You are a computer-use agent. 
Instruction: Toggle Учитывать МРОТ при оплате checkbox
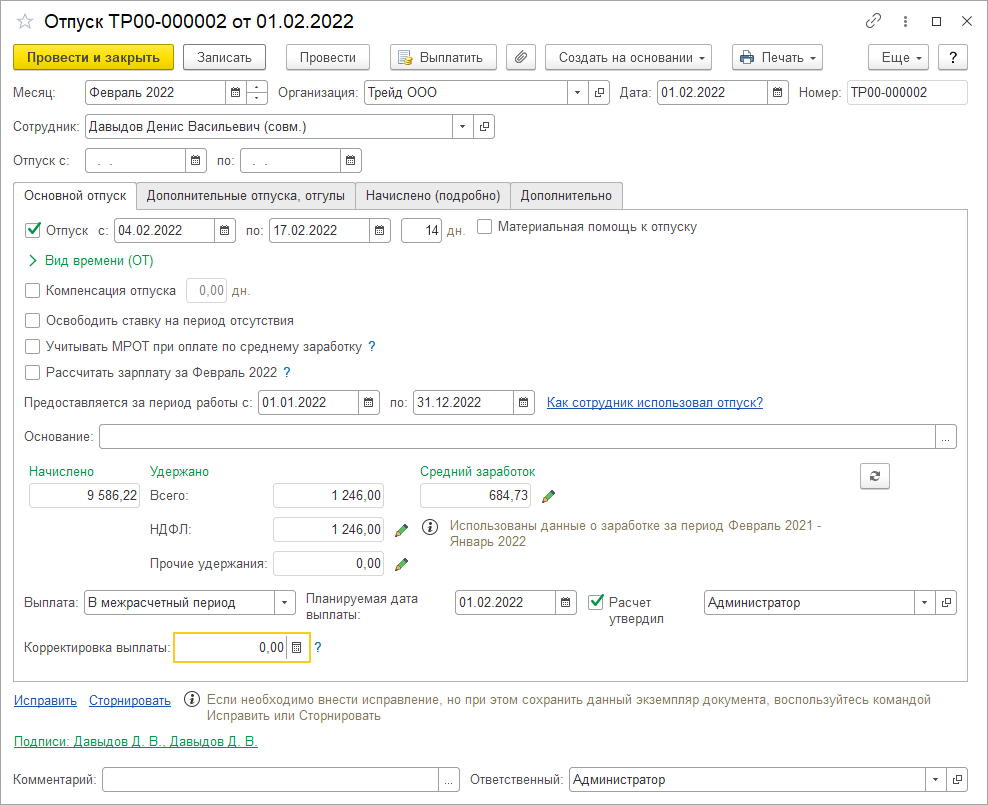(x=32, y=347)
